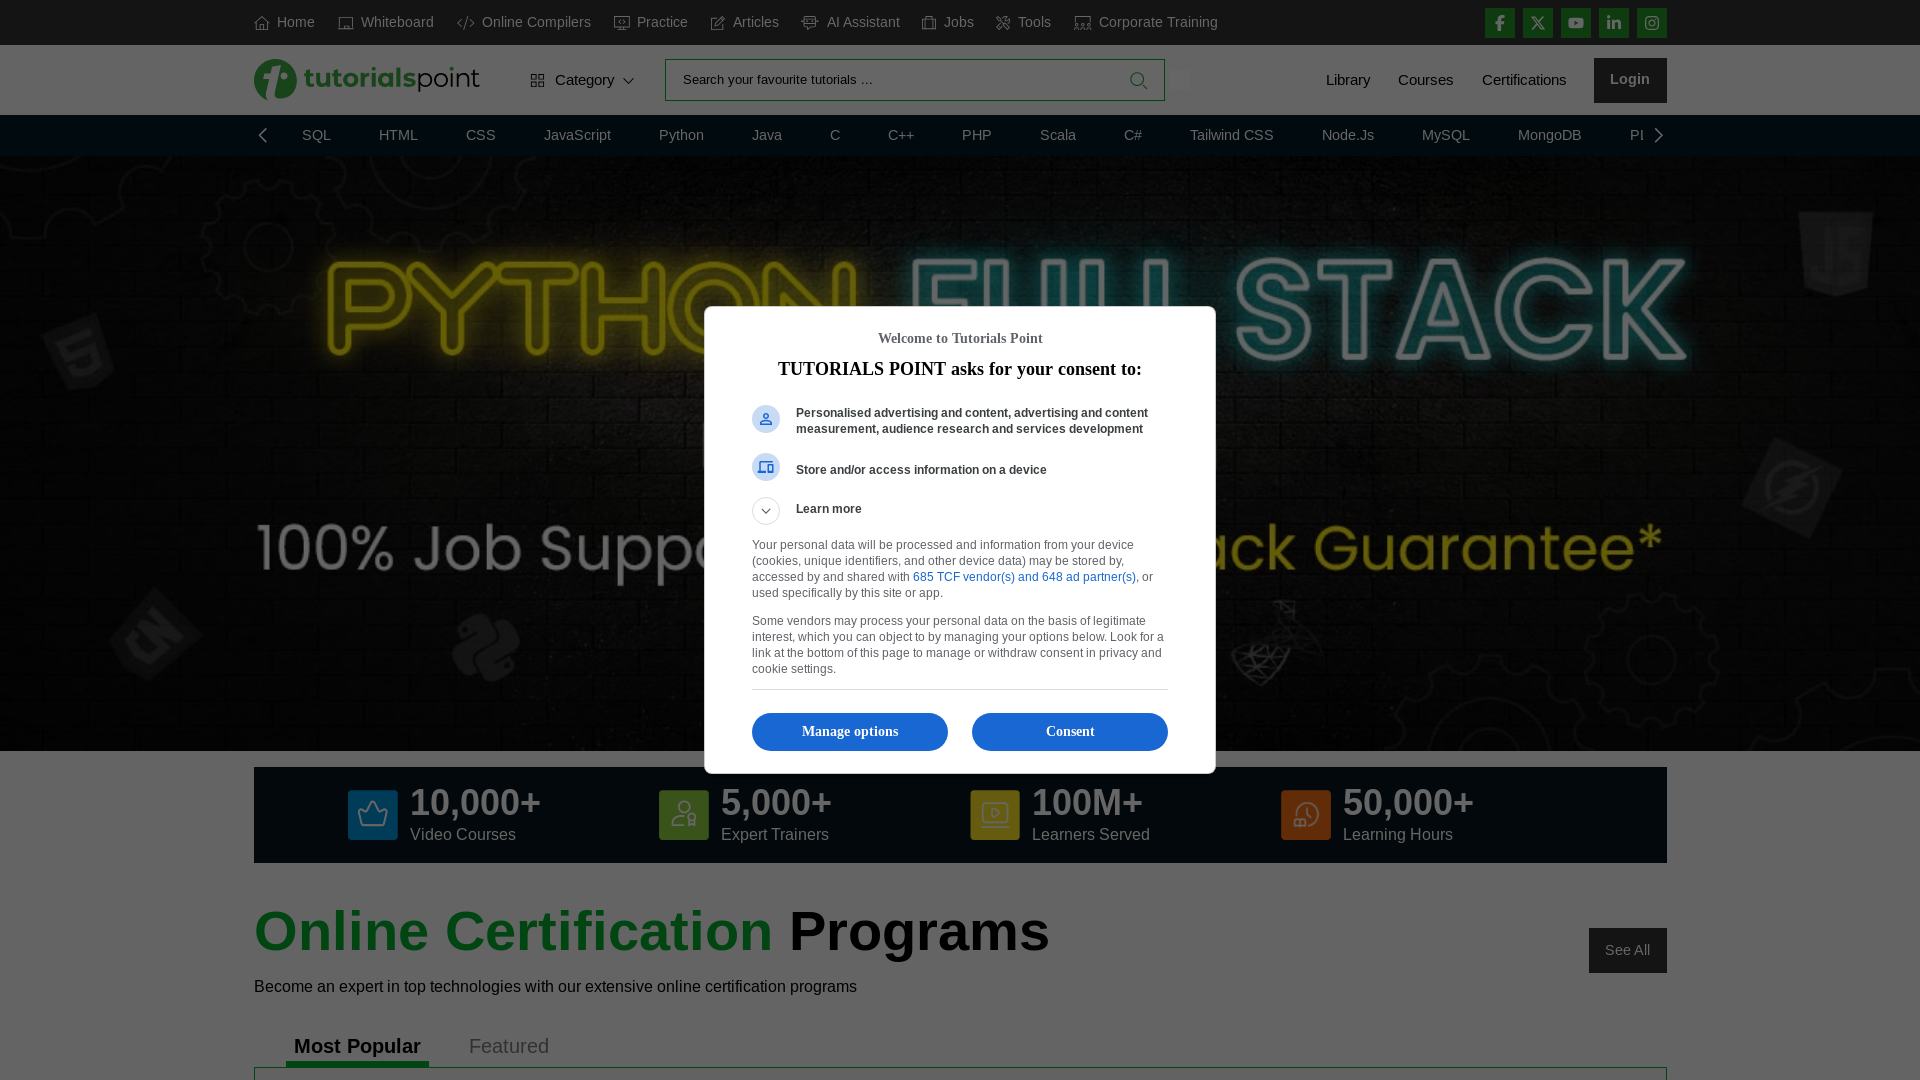Click the search magnifier icon

point(1138,81)
